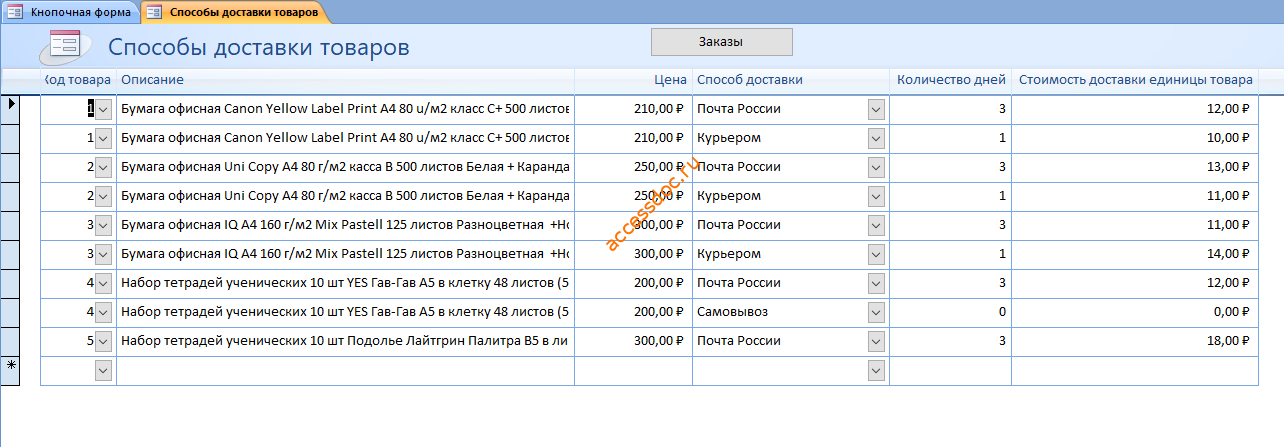Click the 0,00 ₽ delivery cost field
The image size is (1284, 447).
click(x=1134, y=312)
